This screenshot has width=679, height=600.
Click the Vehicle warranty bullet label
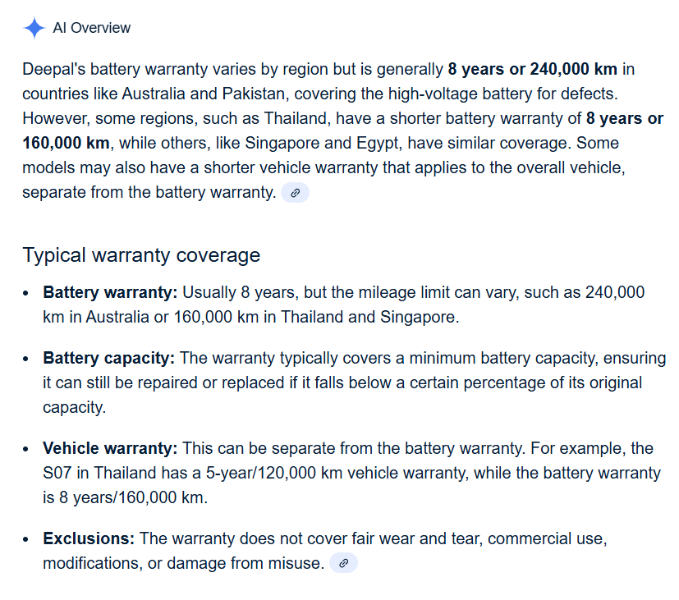coord(110,448)
